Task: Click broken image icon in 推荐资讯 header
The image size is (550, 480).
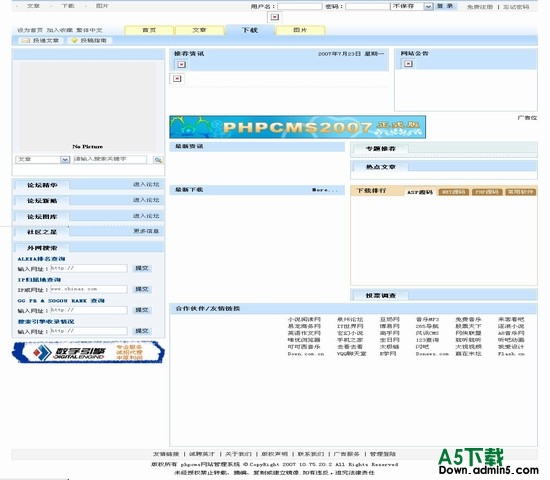Action: pyautogui.click(x=181, y=65)
